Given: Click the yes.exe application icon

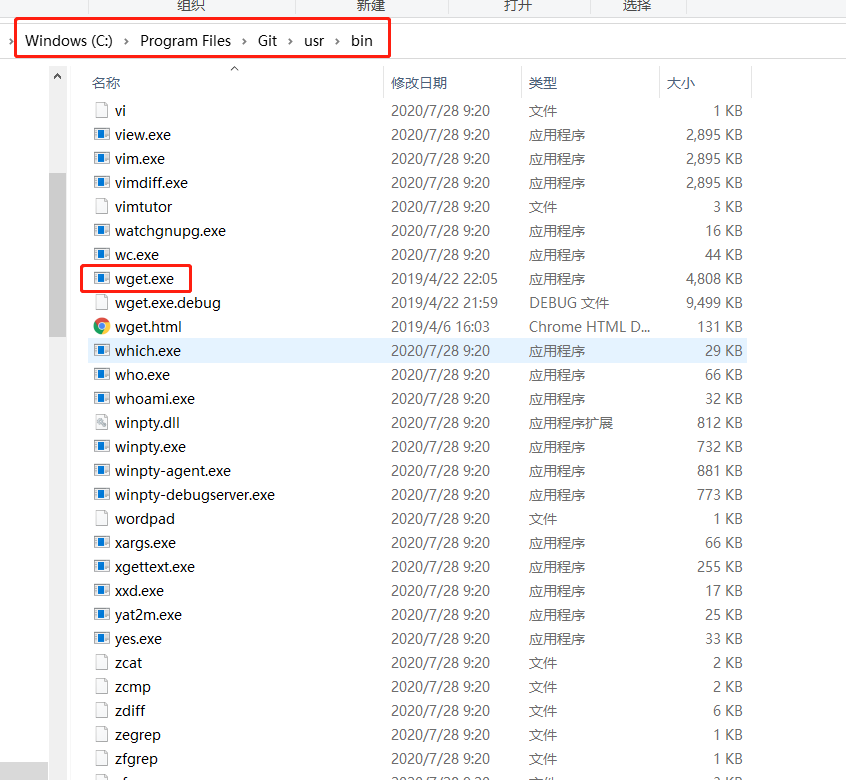Looking at the screenshot, I should coord(101,638).
